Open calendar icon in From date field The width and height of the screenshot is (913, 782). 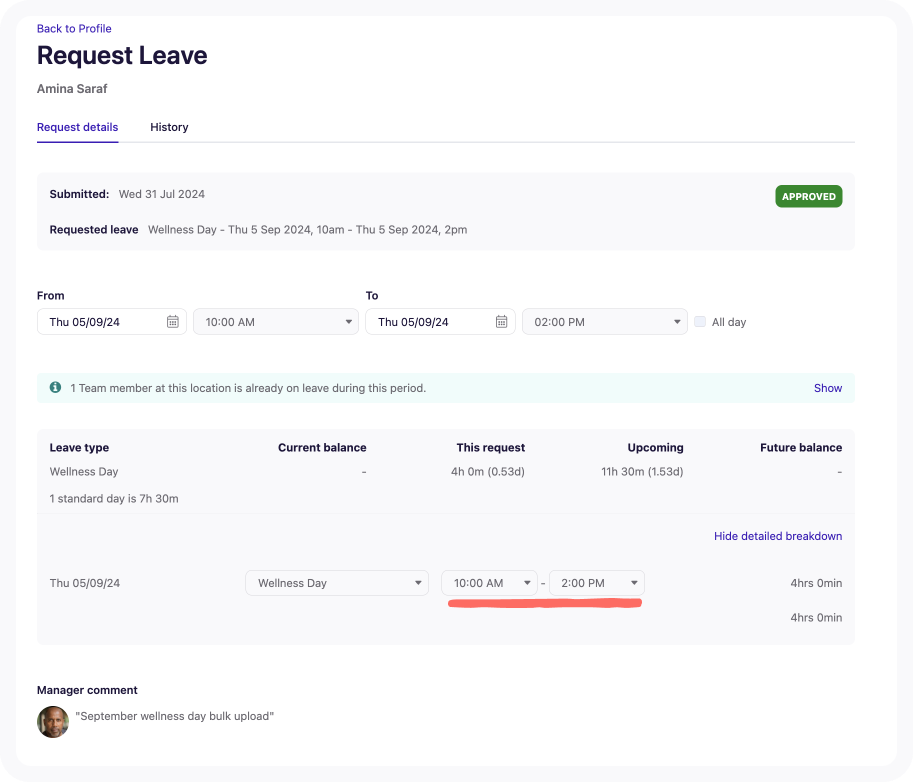[172, 322]
